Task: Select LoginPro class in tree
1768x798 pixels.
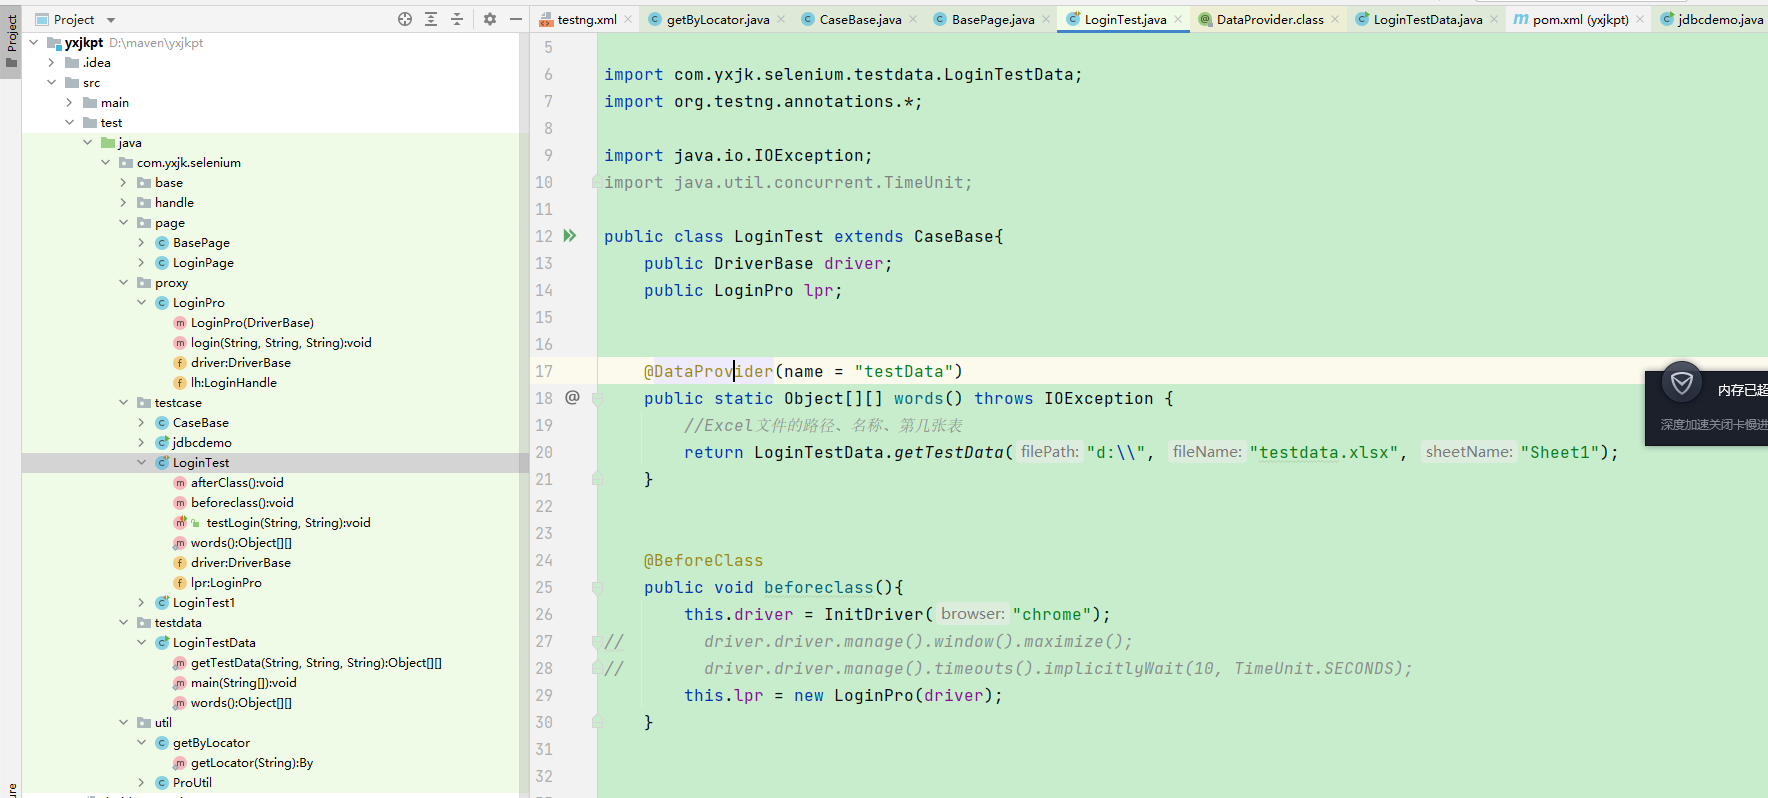Action: (198, 302)
